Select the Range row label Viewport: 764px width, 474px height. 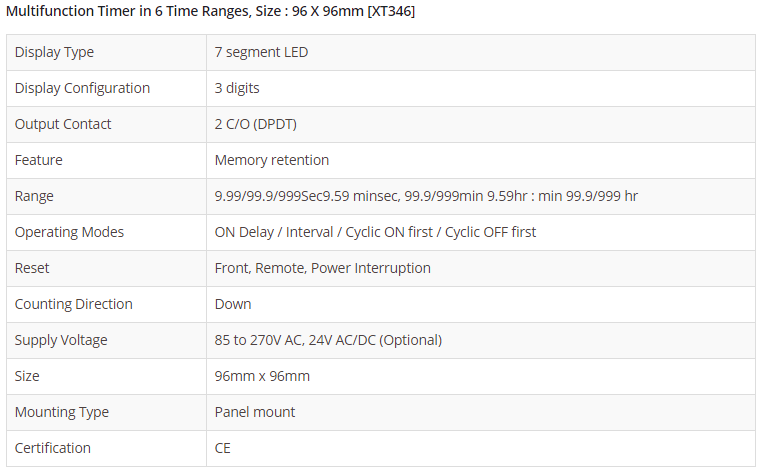(x=34, y=196)
